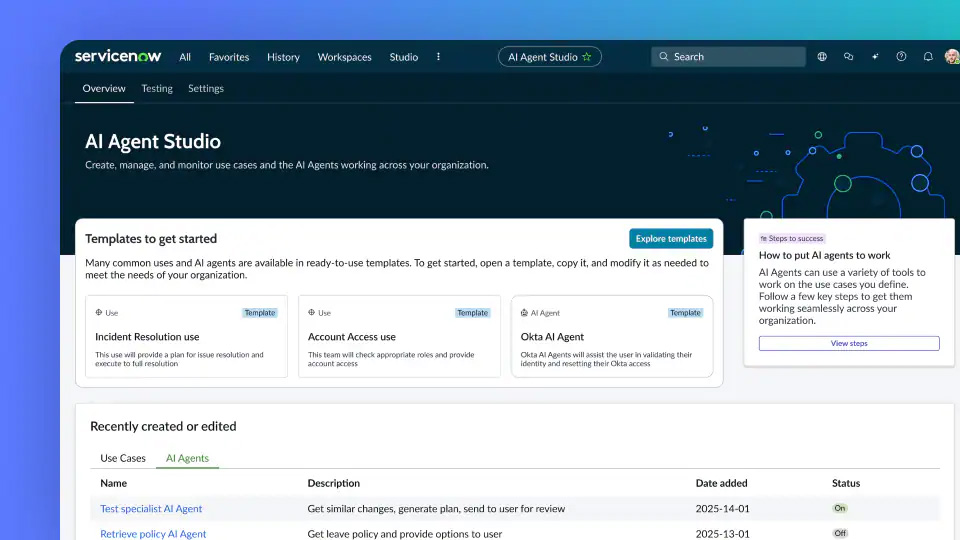Show notifications via the bell icon
Viewport: 960px width, 540px height.
pos(928,57)
